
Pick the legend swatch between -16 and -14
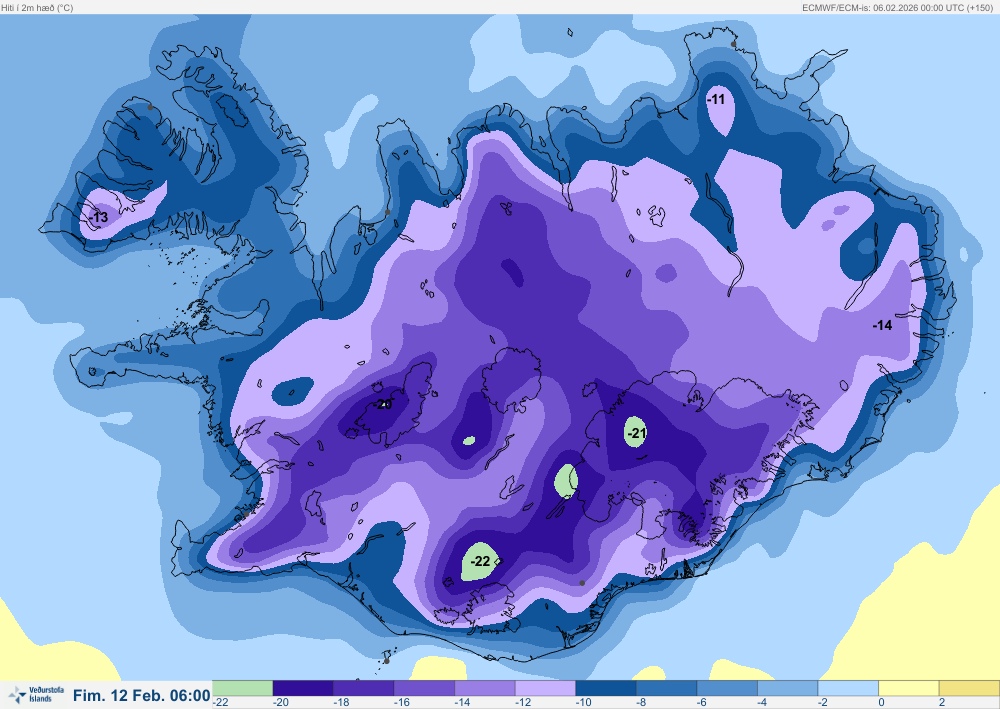[424, 689]
